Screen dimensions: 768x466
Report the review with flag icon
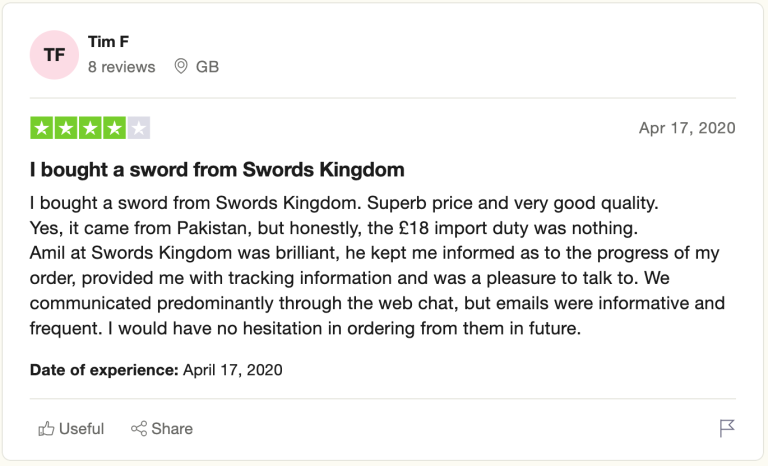(x=727, y=428)
